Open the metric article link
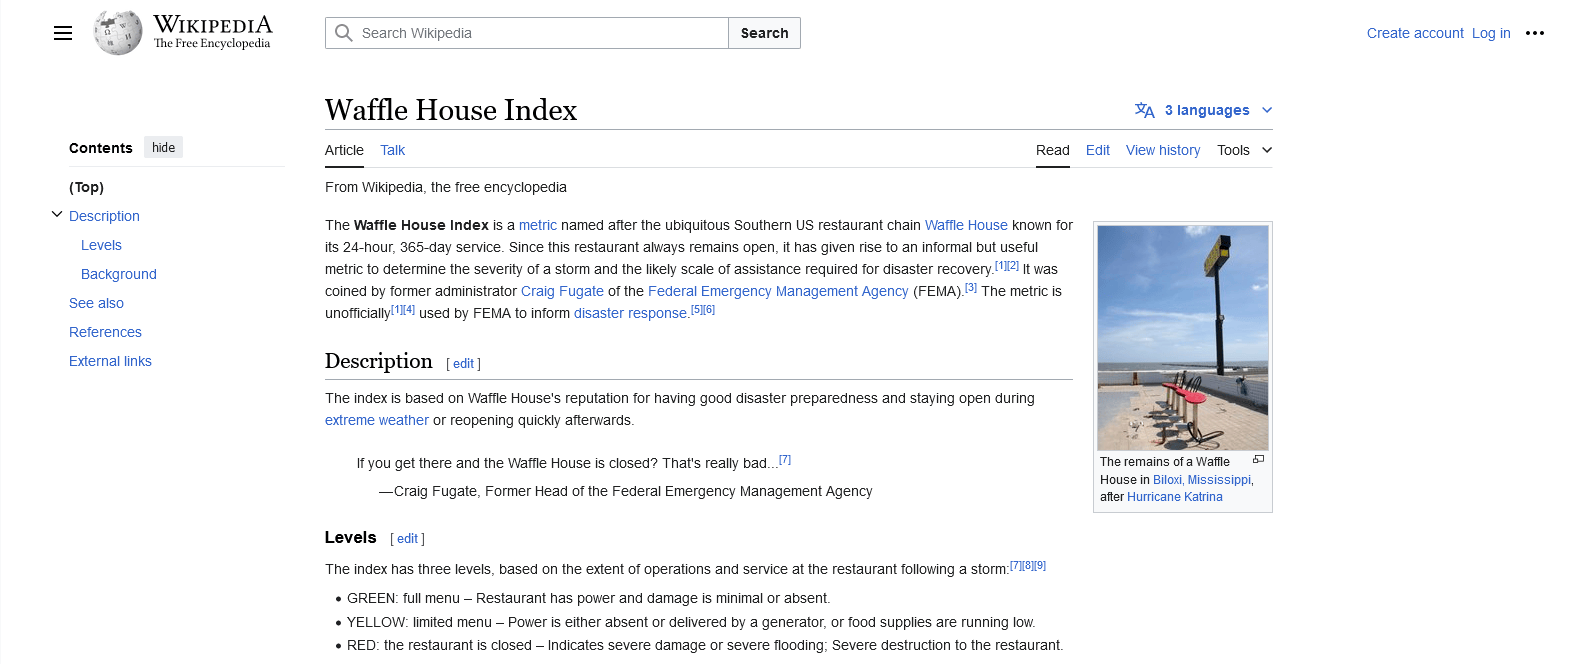This screenshot has height=664, width=1596. tap(538, 225)
